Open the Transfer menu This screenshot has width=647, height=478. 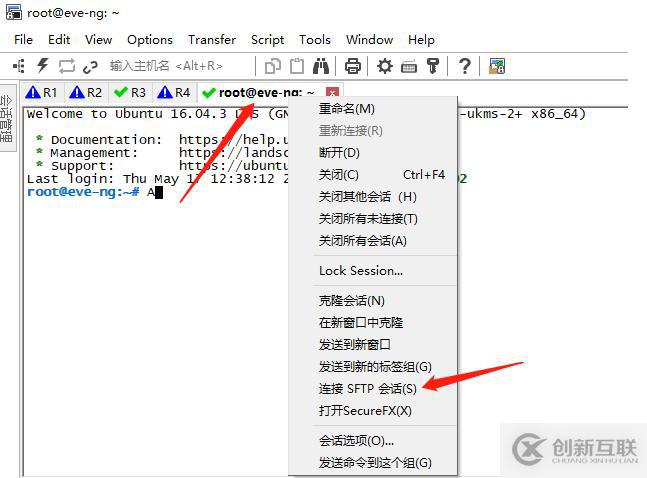(x=212, y=40)
